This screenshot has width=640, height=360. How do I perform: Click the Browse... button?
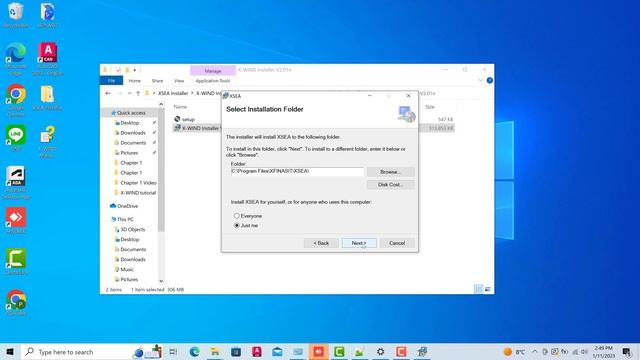pyautogui.click(x=391, y=172)
